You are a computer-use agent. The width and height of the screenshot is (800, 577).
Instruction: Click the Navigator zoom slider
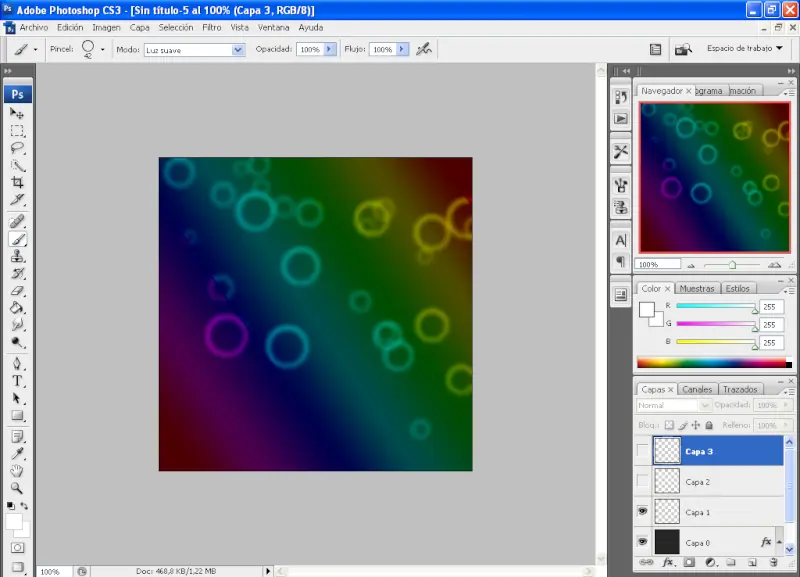[x=732, y=265]
